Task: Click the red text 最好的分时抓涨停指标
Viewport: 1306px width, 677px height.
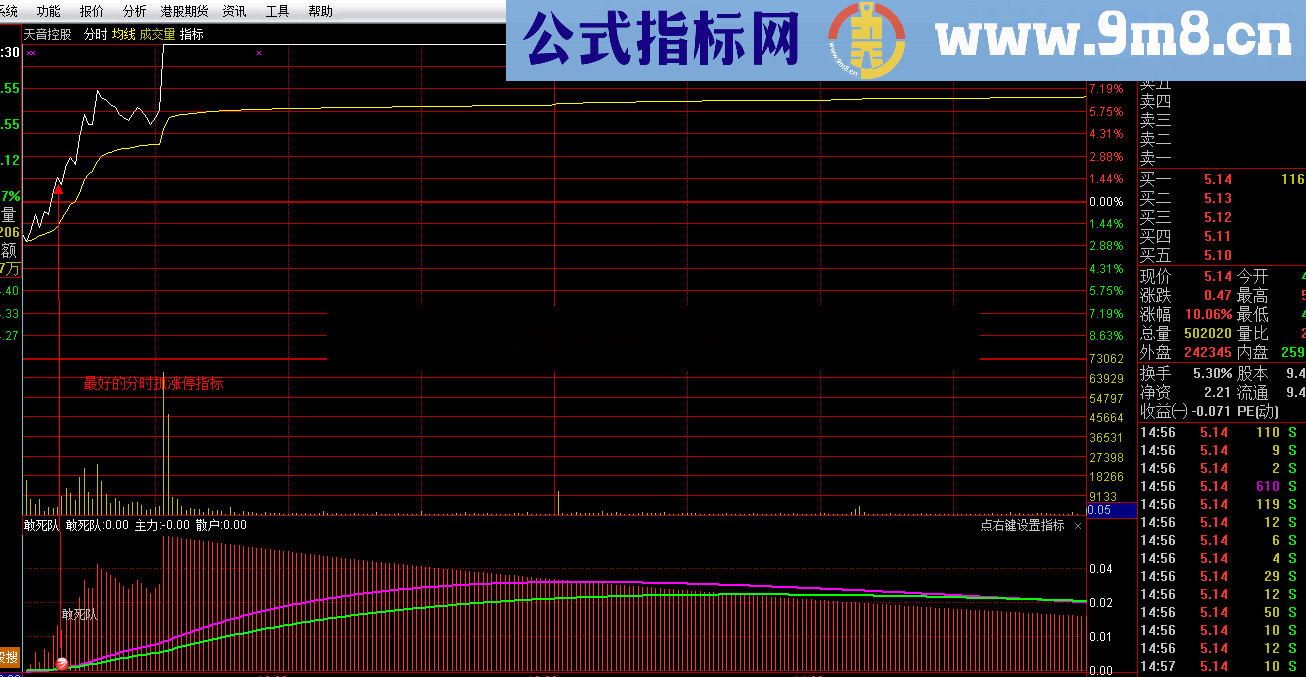Action: (155, 383)
